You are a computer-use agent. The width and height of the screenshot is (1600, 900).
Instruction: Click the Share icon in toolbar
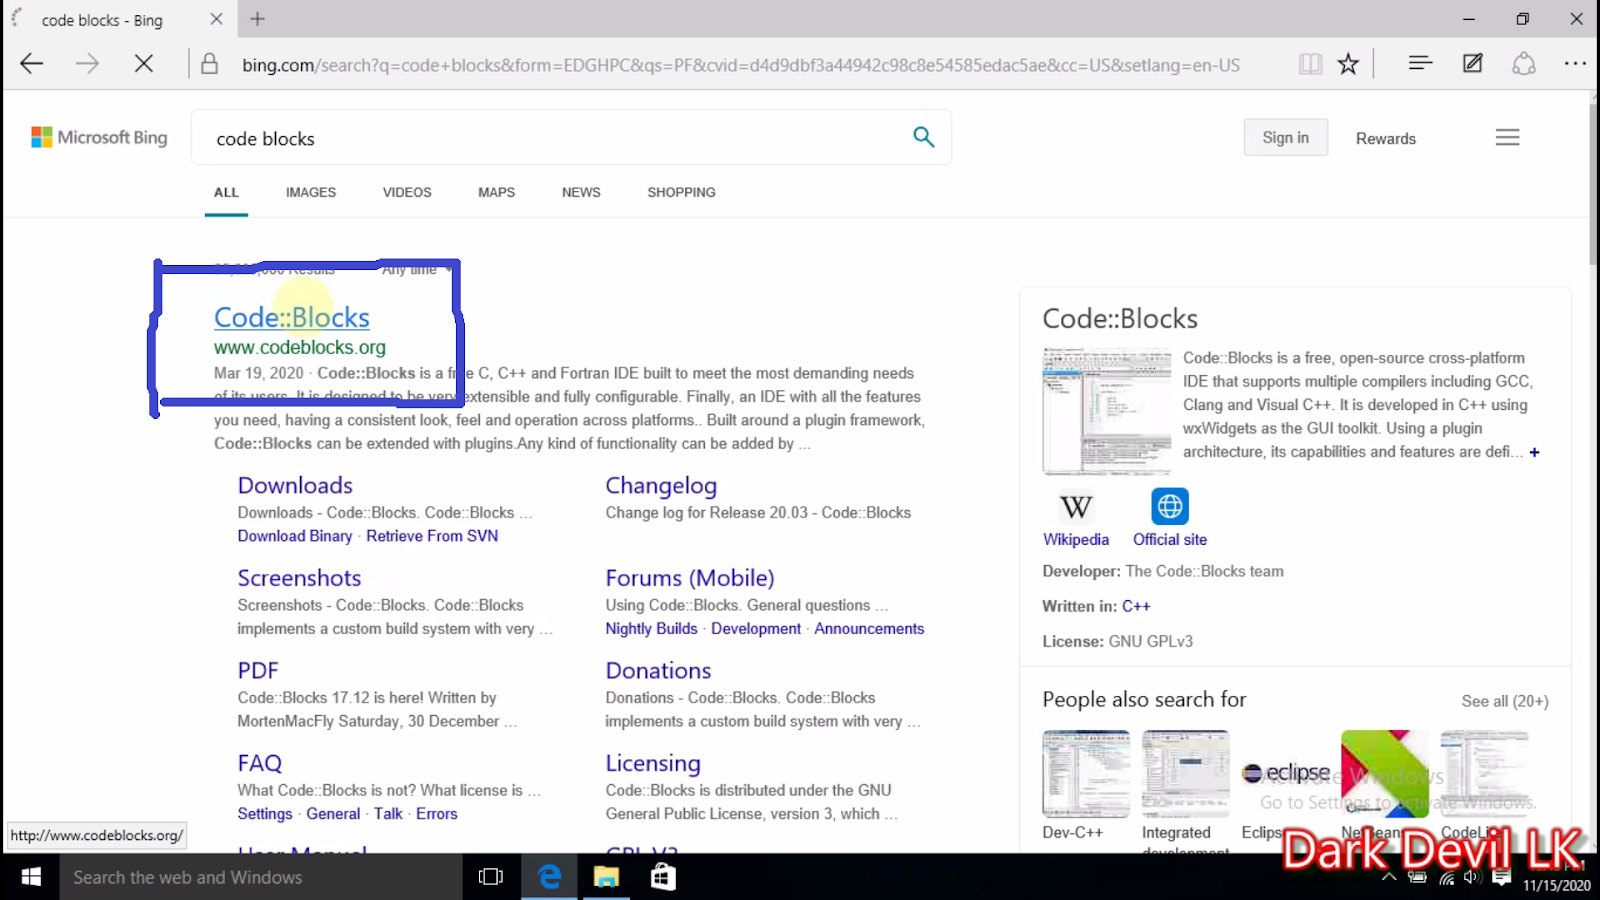coord(1523,64)
